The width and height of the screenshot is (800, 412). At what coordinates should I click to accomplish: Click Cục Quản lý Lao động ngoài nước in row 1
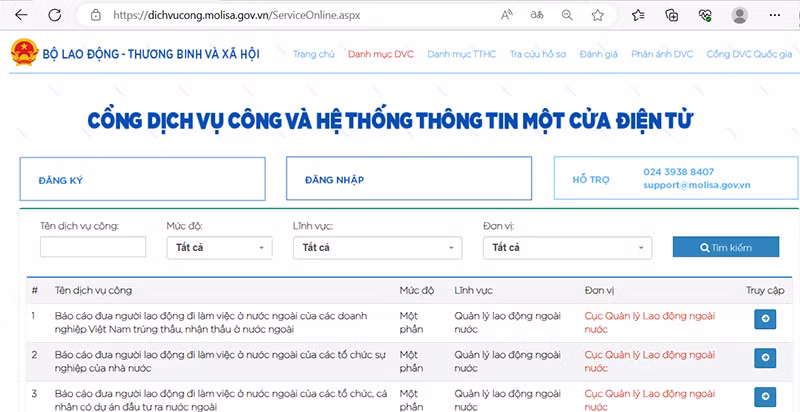[x=649, y=322]
